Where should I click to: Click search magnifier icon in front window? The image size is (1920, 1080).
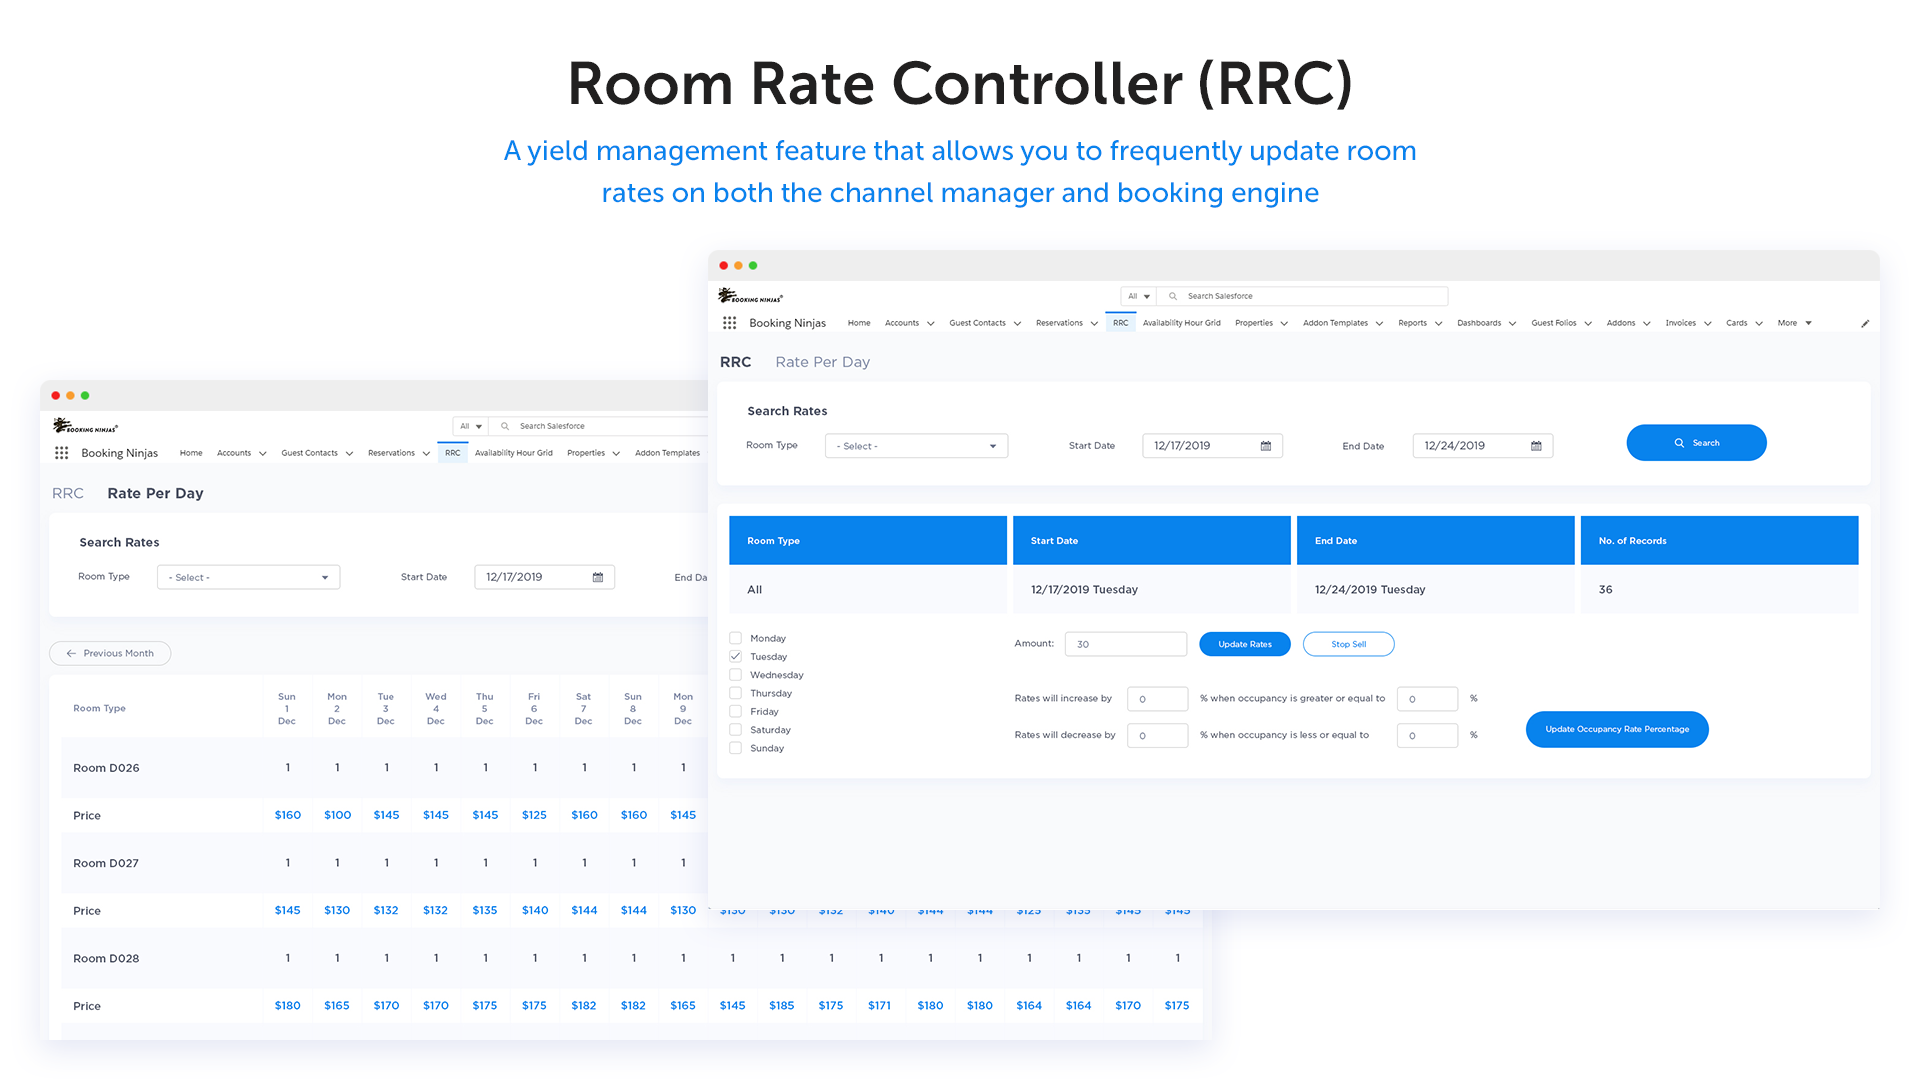point(1173,296)
